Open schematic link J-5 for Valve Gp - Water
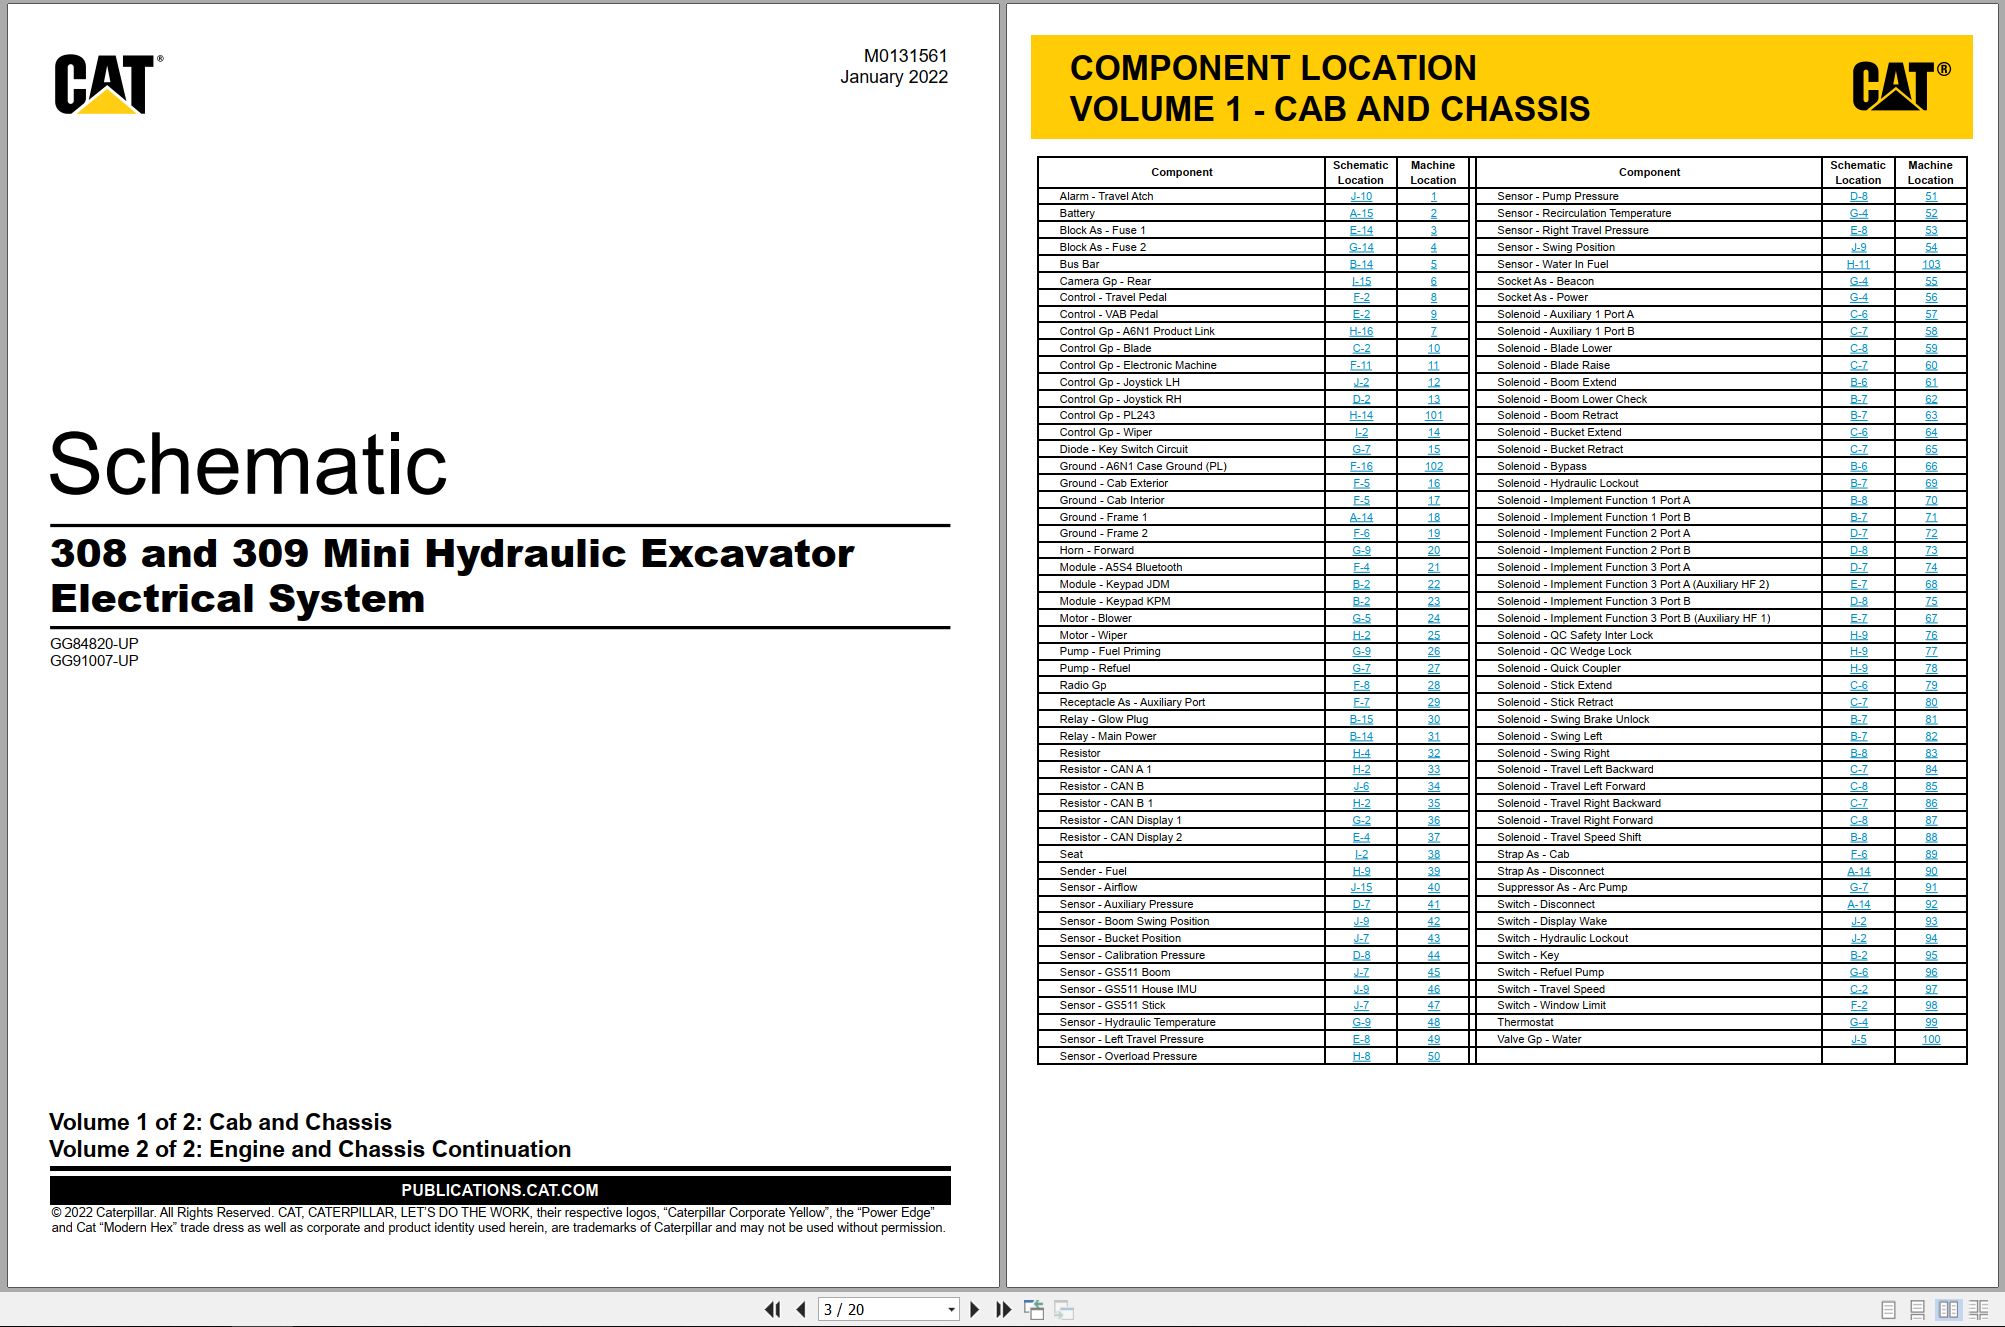The width and height of the screenshot is (2005, 1327). [x=1858, y=1039]
